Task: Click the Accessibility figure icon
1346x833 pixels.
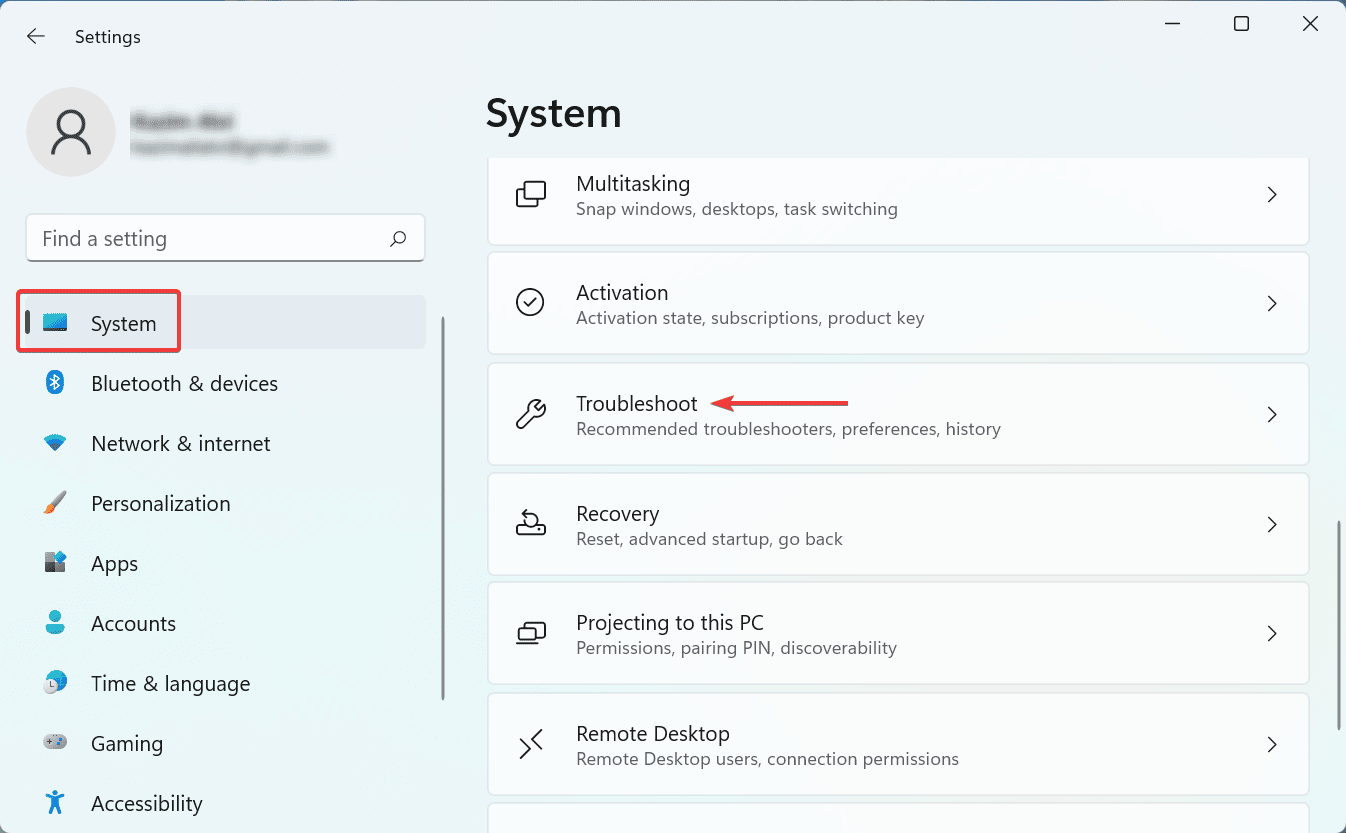Action: pos(55,802)
